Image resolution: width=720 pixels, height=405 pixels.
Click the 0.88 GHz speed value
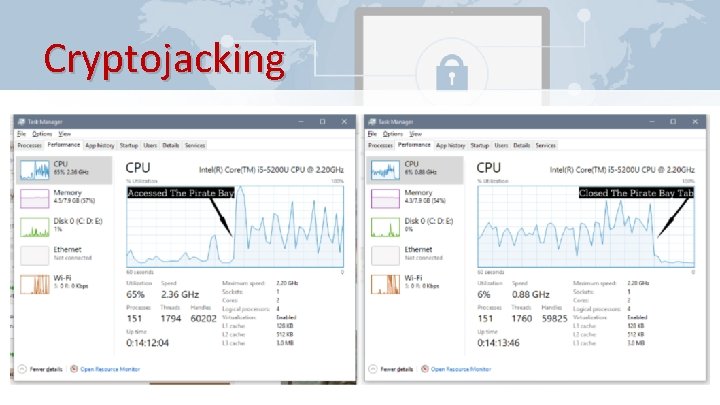tap(530, 294)
